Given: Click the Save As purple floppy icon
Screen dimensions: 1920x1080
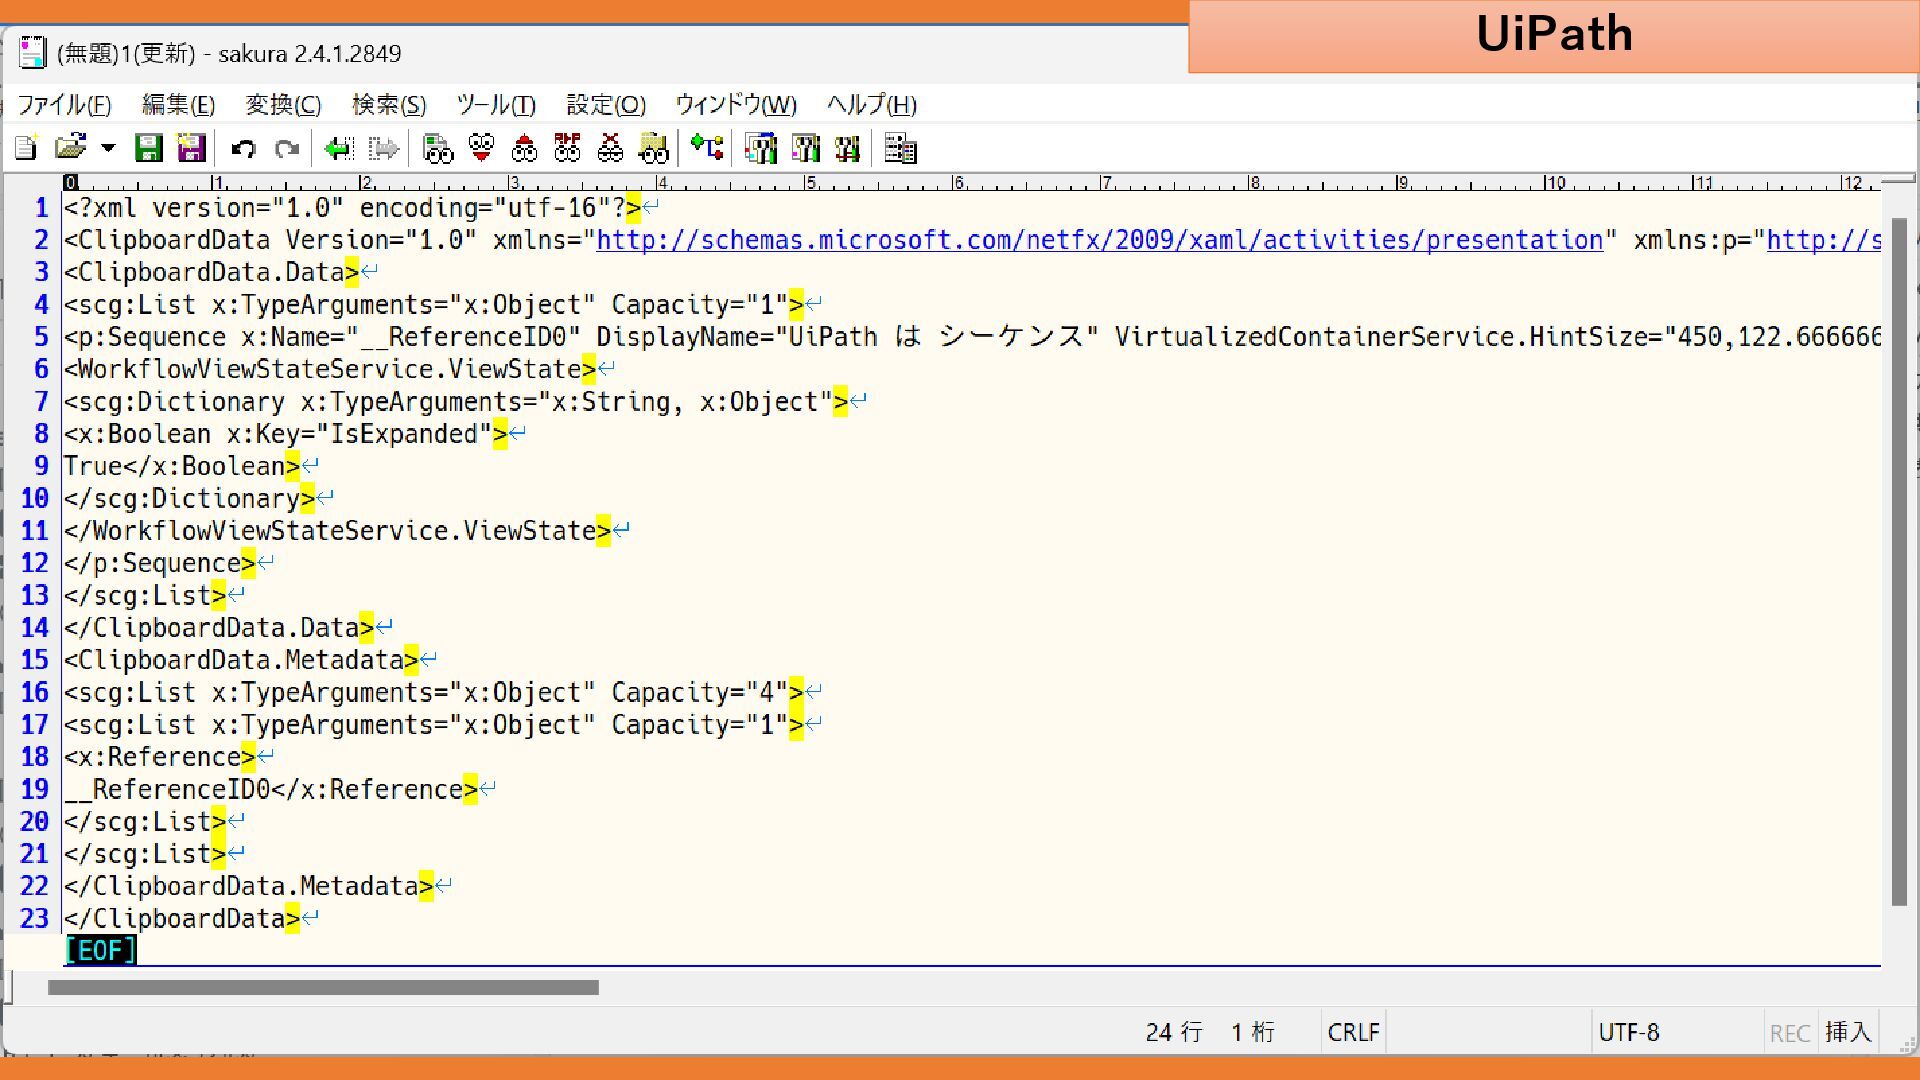Looking at the screenshot, I should [x=191, y=149].
